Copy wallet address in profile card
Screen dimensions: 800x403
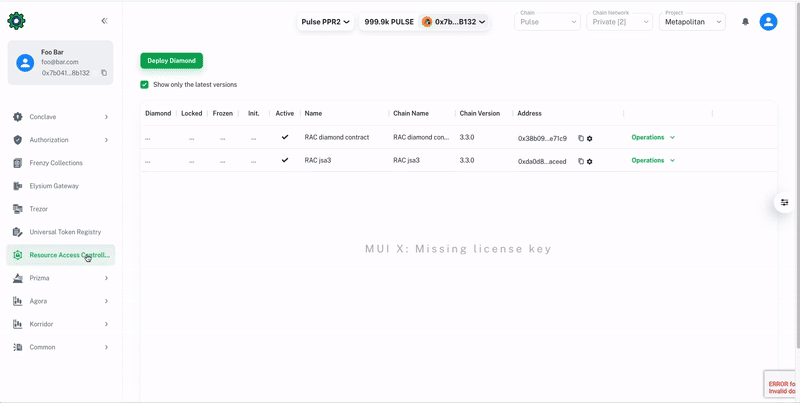(x=104, y=73)
